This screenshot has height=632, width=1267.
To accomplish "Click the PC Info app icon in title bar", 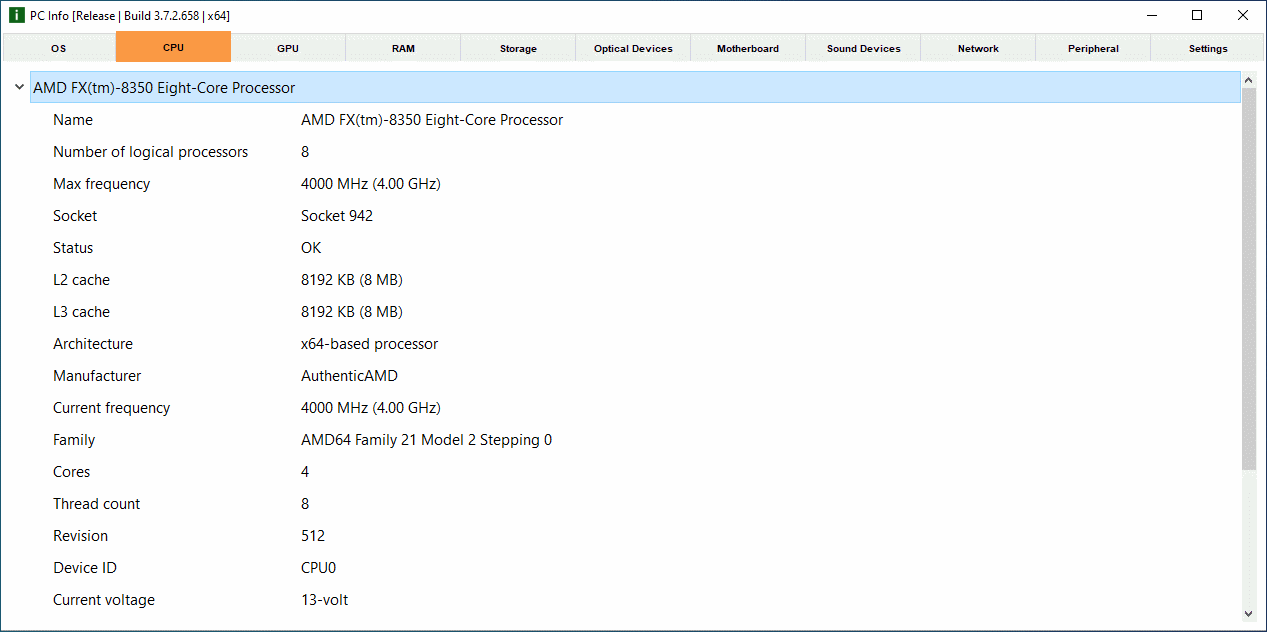I will click(16, 15).
